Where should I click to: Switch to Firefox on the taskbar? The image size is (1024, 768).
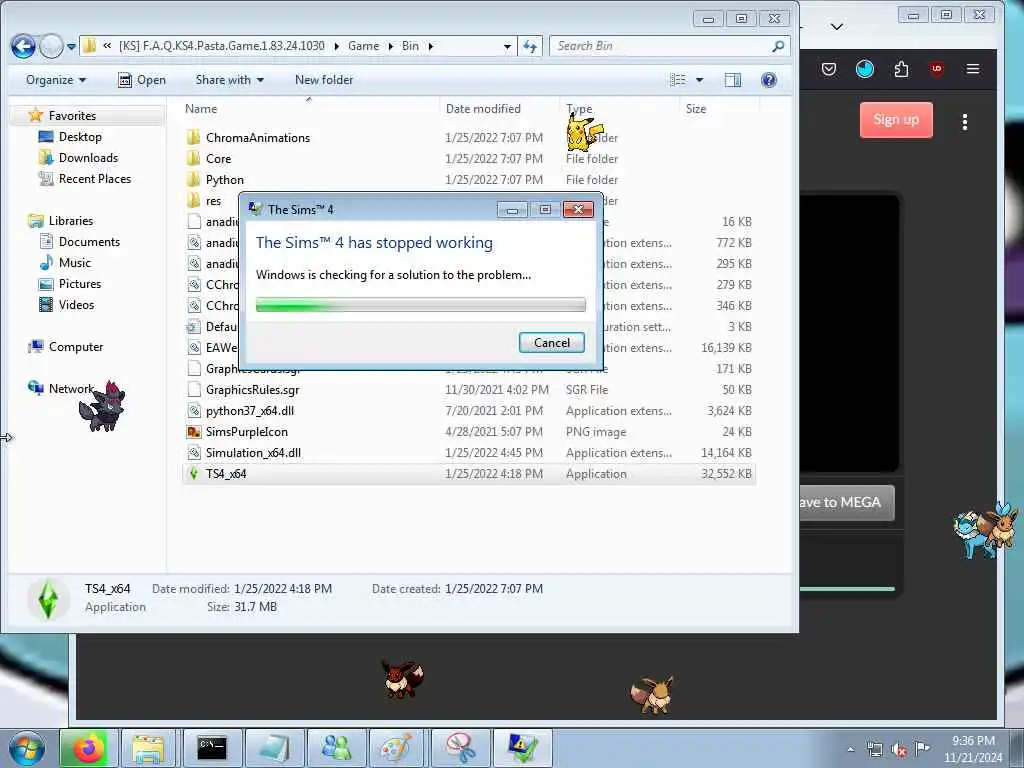click(x=88, y=748)
